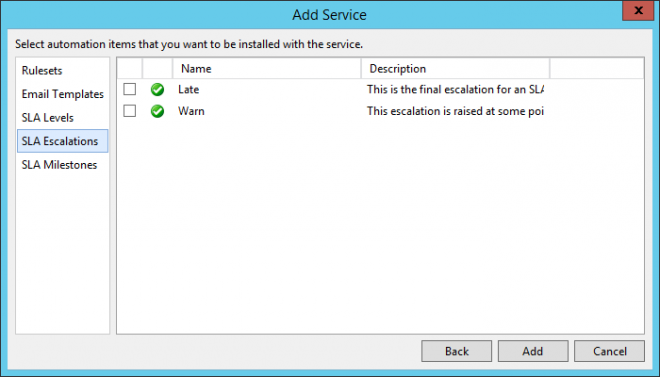Click the status icon column header
660x377 pixels.
tap(157, 69)
